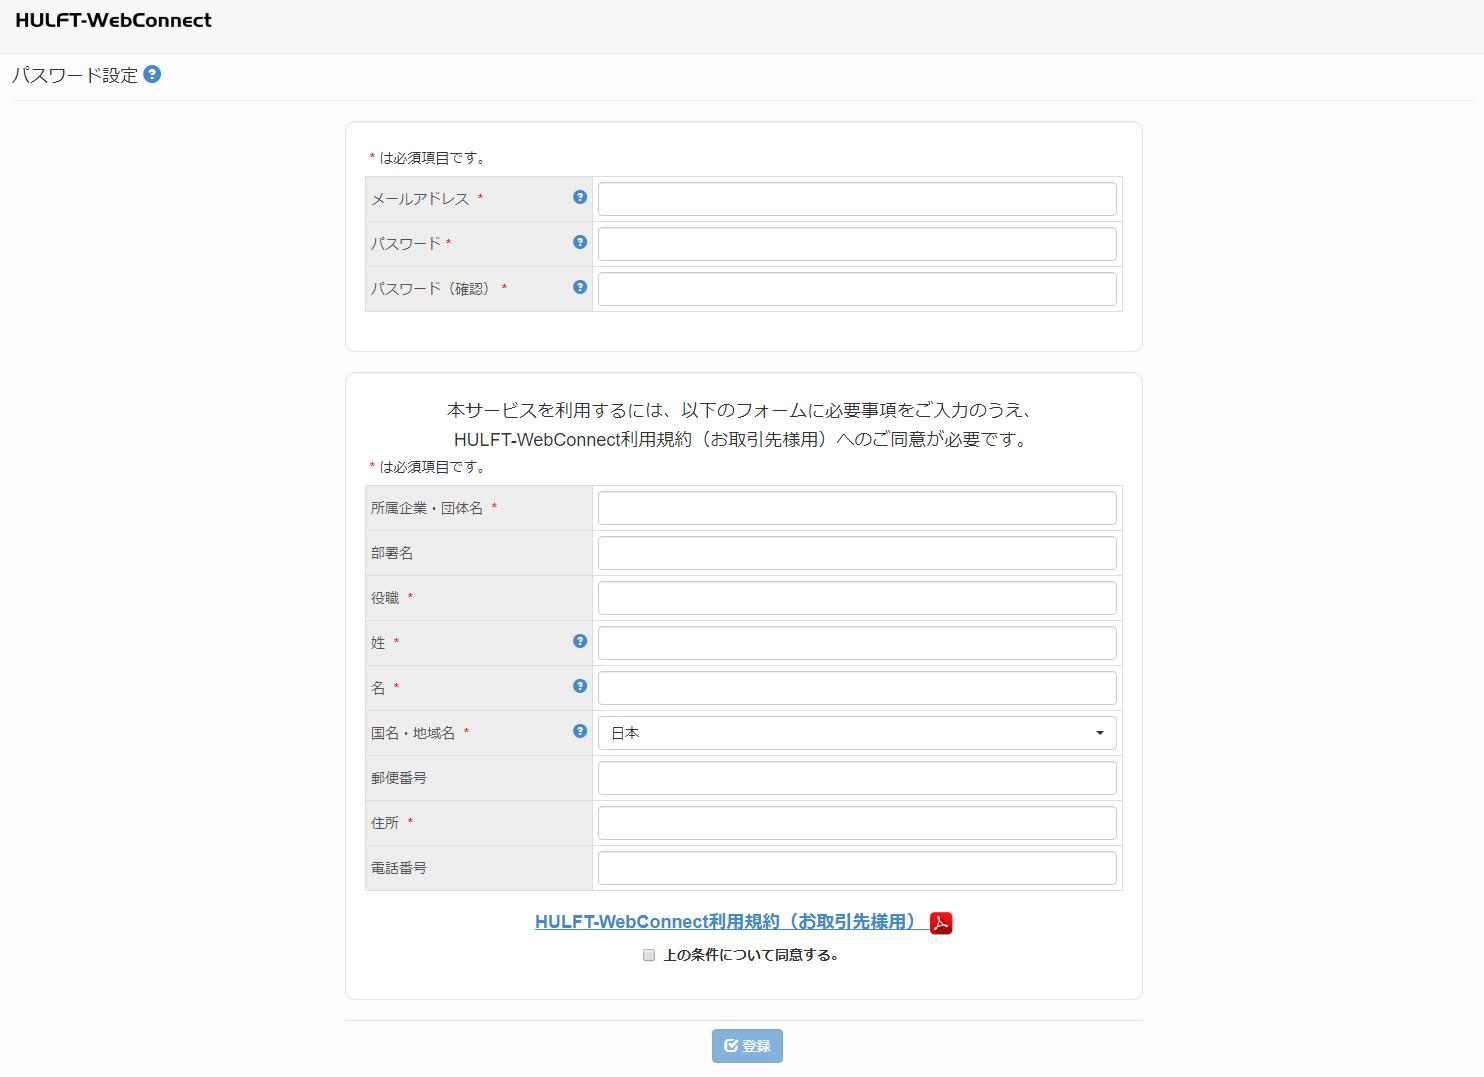
Task: Click the PDF icon beside the terms link
Action: click(x=941, y=923)
